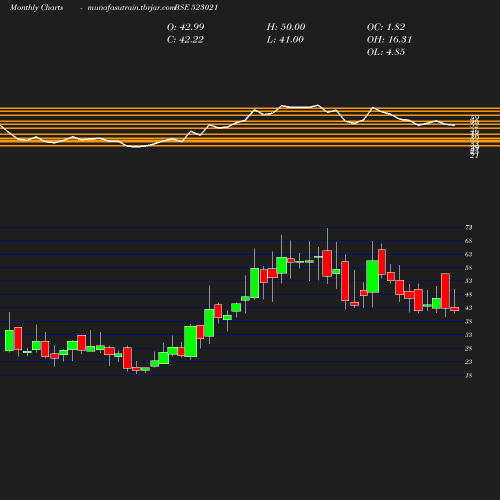Select the 'L: 41.00' low value

point(285,40)
